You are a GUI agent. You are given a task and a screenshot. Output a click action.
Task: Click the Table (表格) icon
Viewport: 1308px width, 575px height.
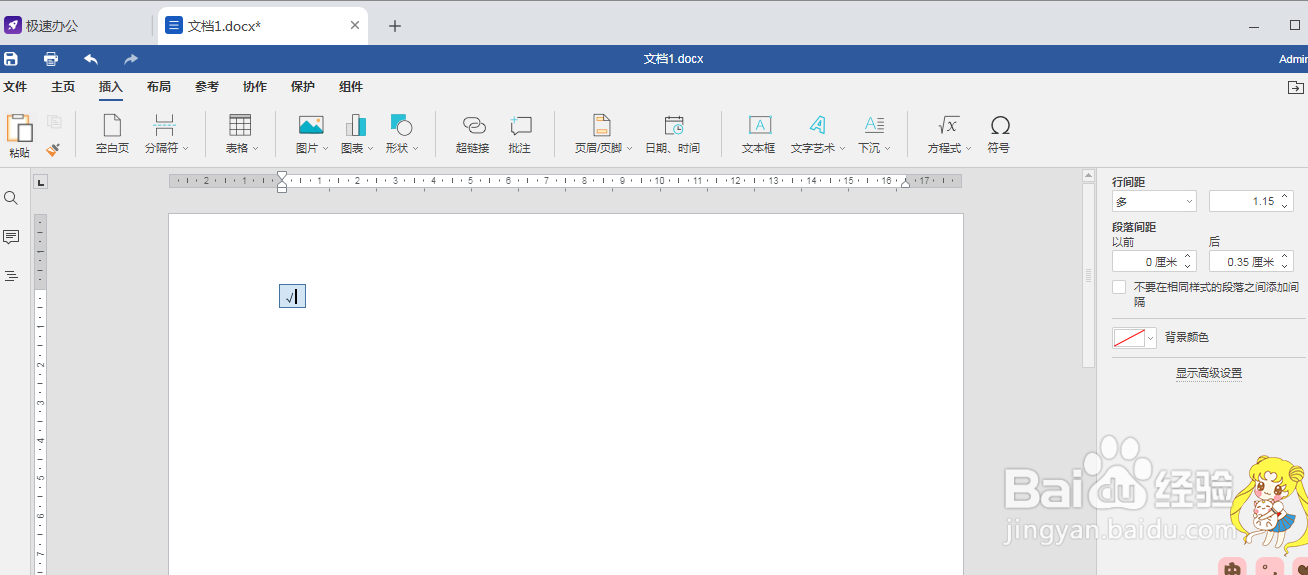(x=240, y=125)
